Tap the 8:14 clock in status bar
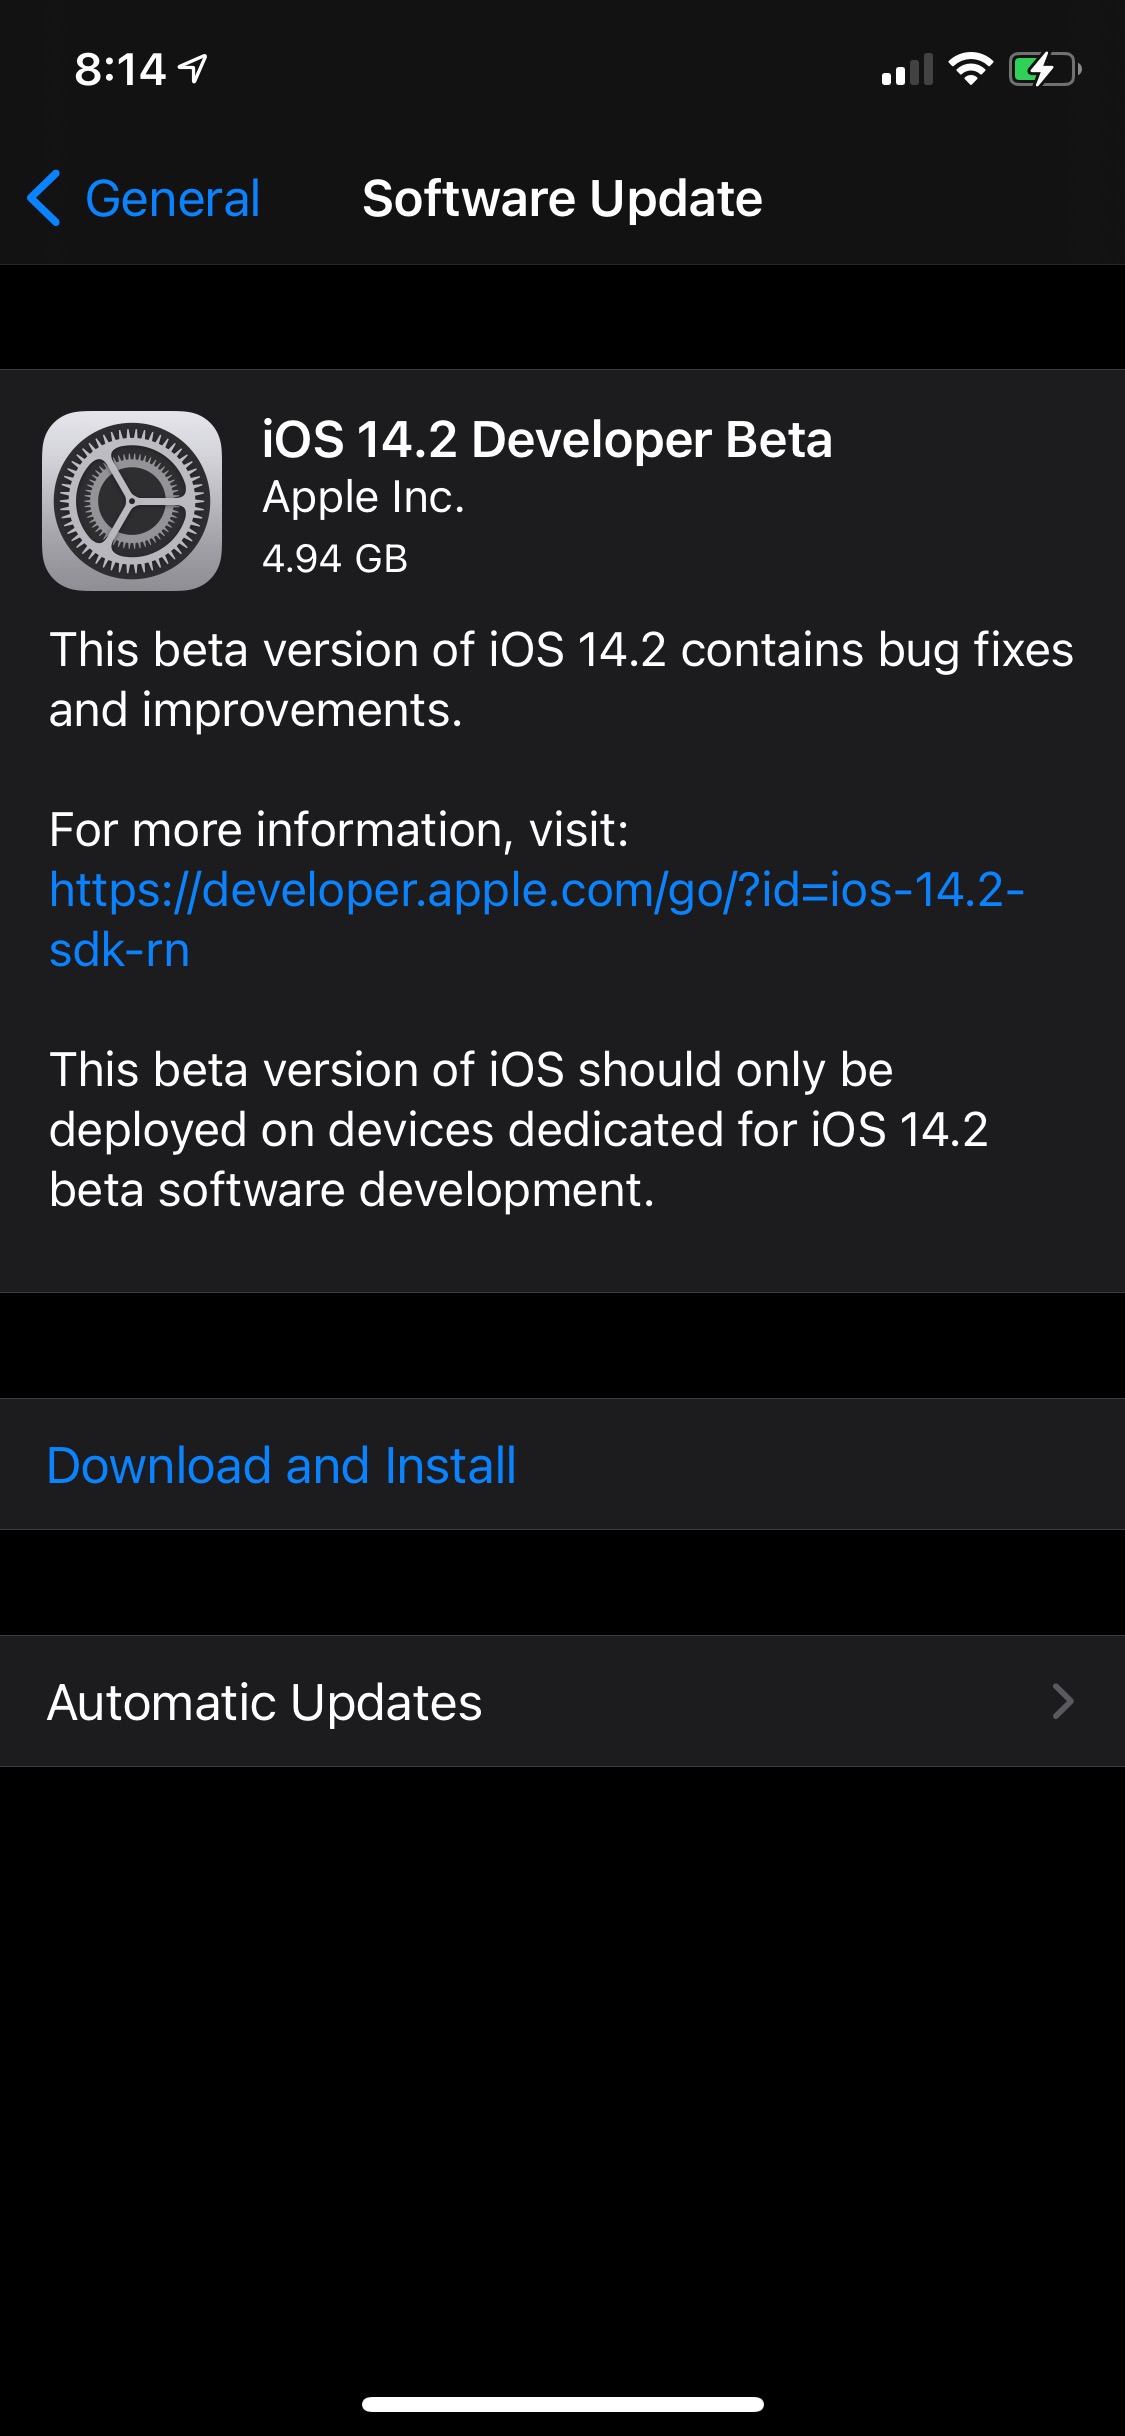Viewport: 1125px width, 2436px height. click(x=120, y=69)
